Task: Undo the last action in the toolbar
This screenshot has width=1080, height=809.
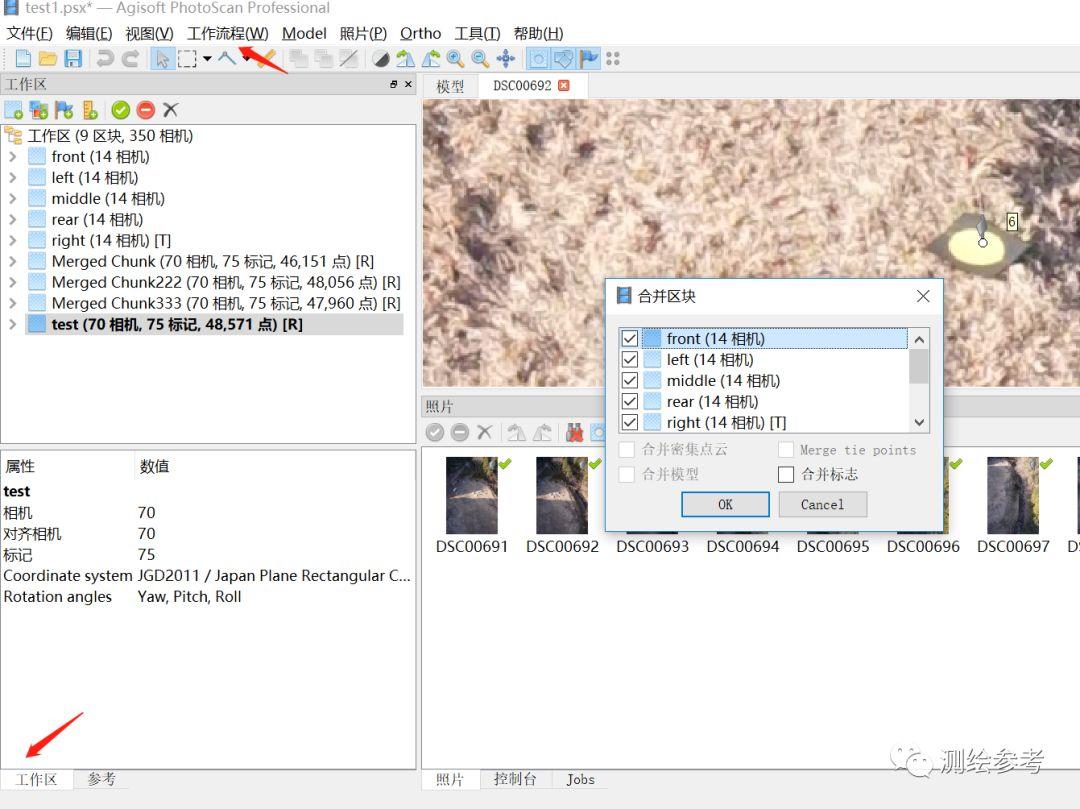Action: [105, 58]
